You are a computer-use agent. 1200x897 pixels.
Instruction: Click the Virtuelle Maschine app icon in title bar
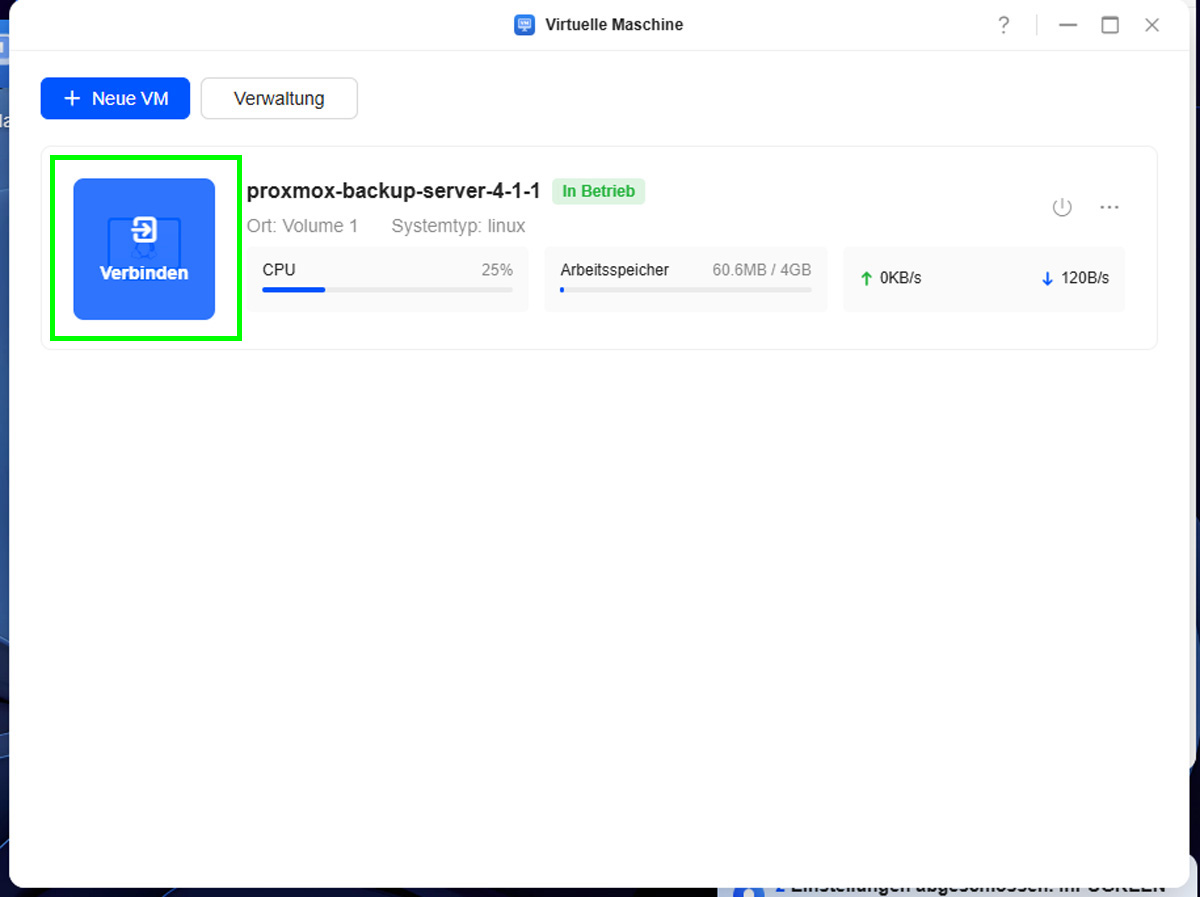[524, 25]
